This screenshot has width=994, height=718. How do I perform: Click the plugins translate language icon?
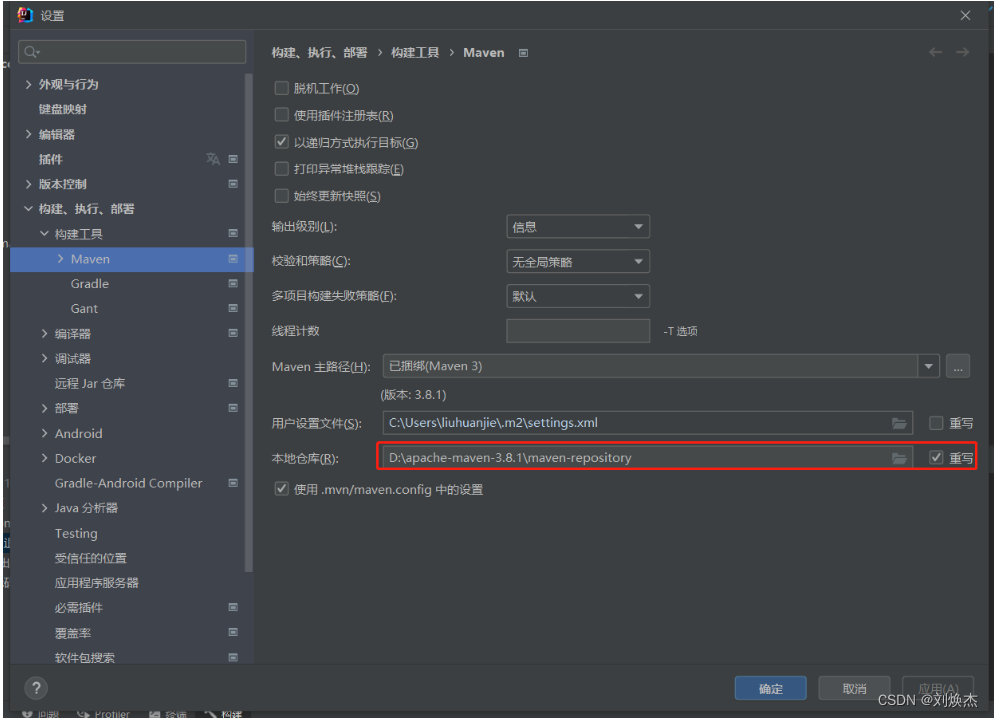tap(213, 159)
